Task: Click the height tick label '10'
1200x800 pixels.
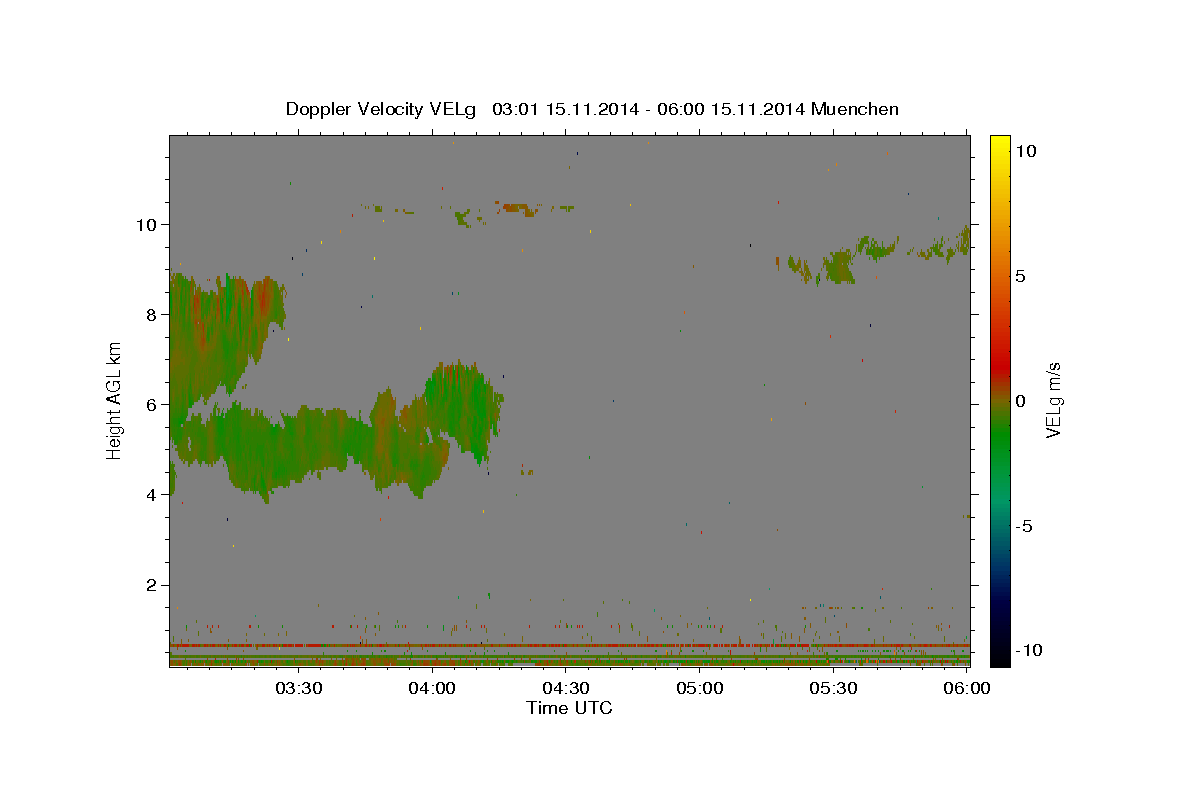Action: coord(146,224)
